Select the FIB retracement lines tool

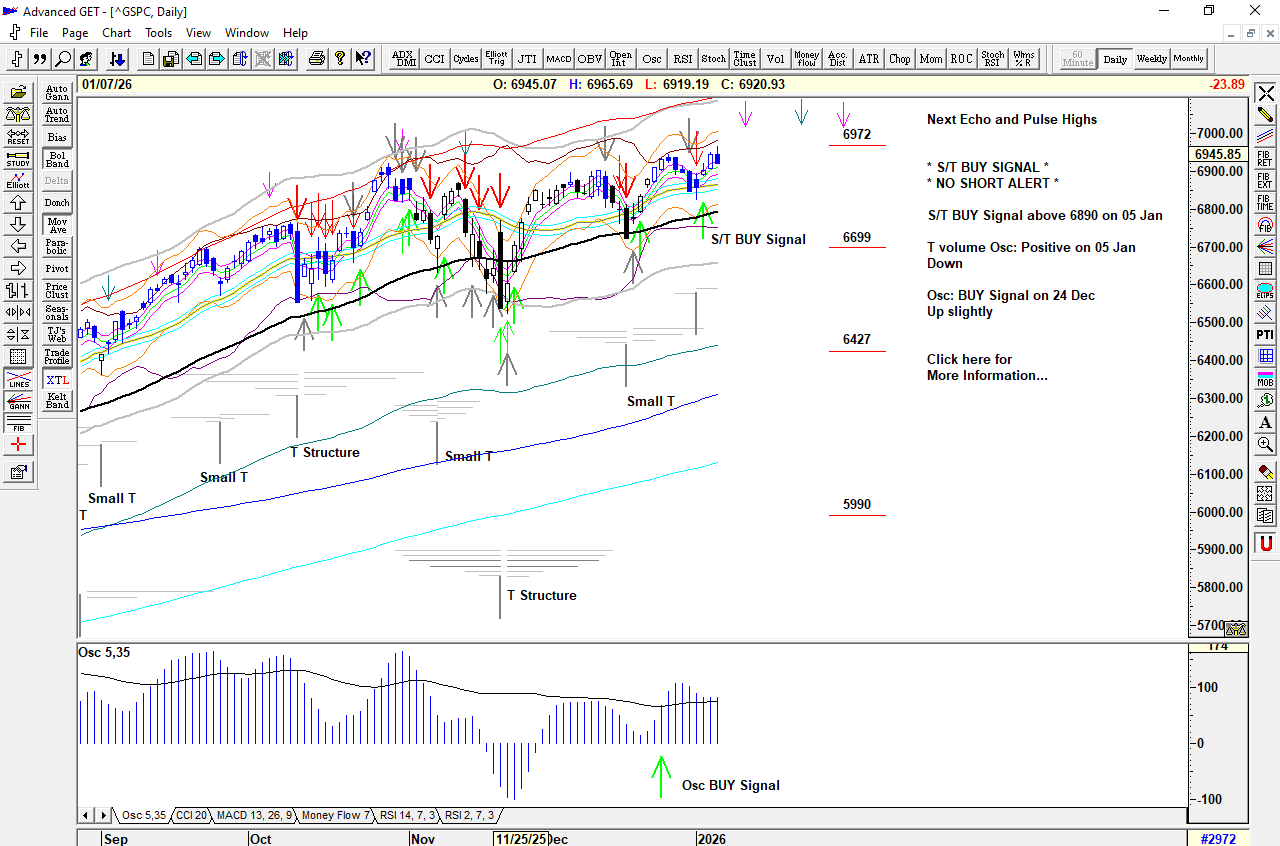coord(18,423)
